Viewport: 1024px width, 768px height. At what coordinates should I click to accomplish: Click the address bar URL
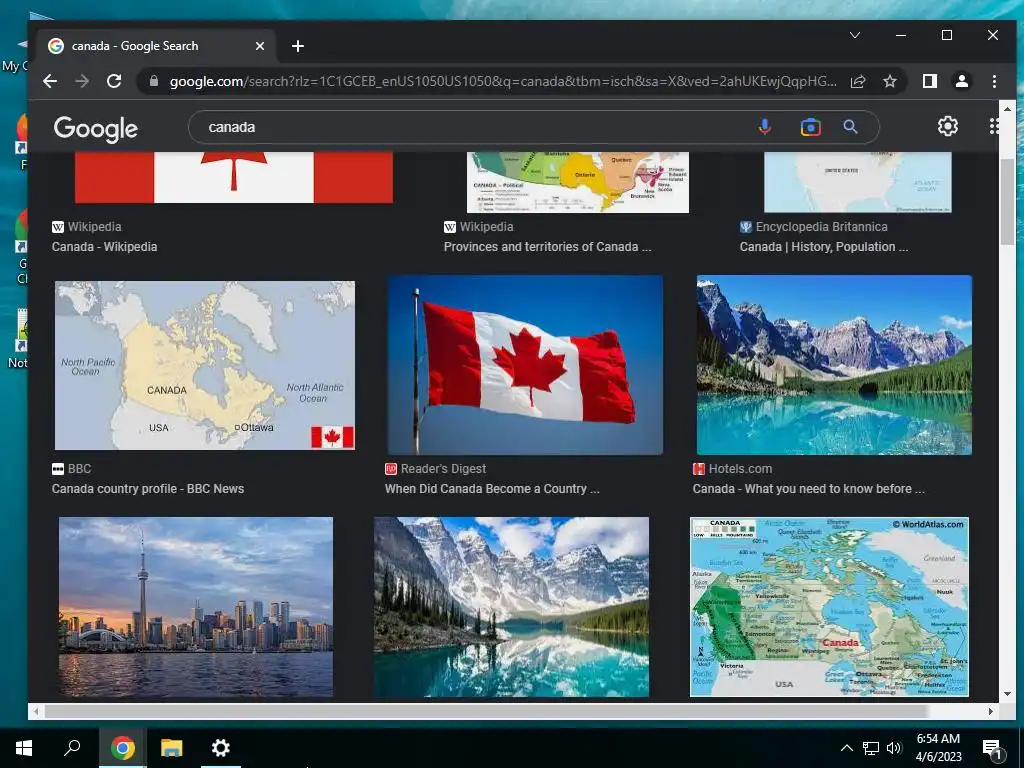503,81
